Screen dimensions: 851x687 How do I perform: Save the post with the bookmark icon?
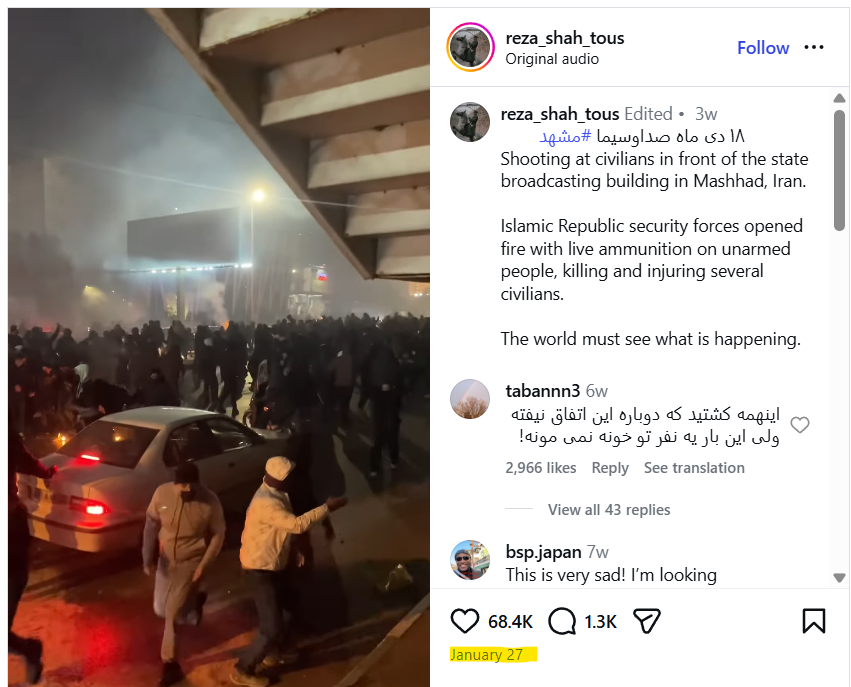pyautogui.click(x=814, y=621)
